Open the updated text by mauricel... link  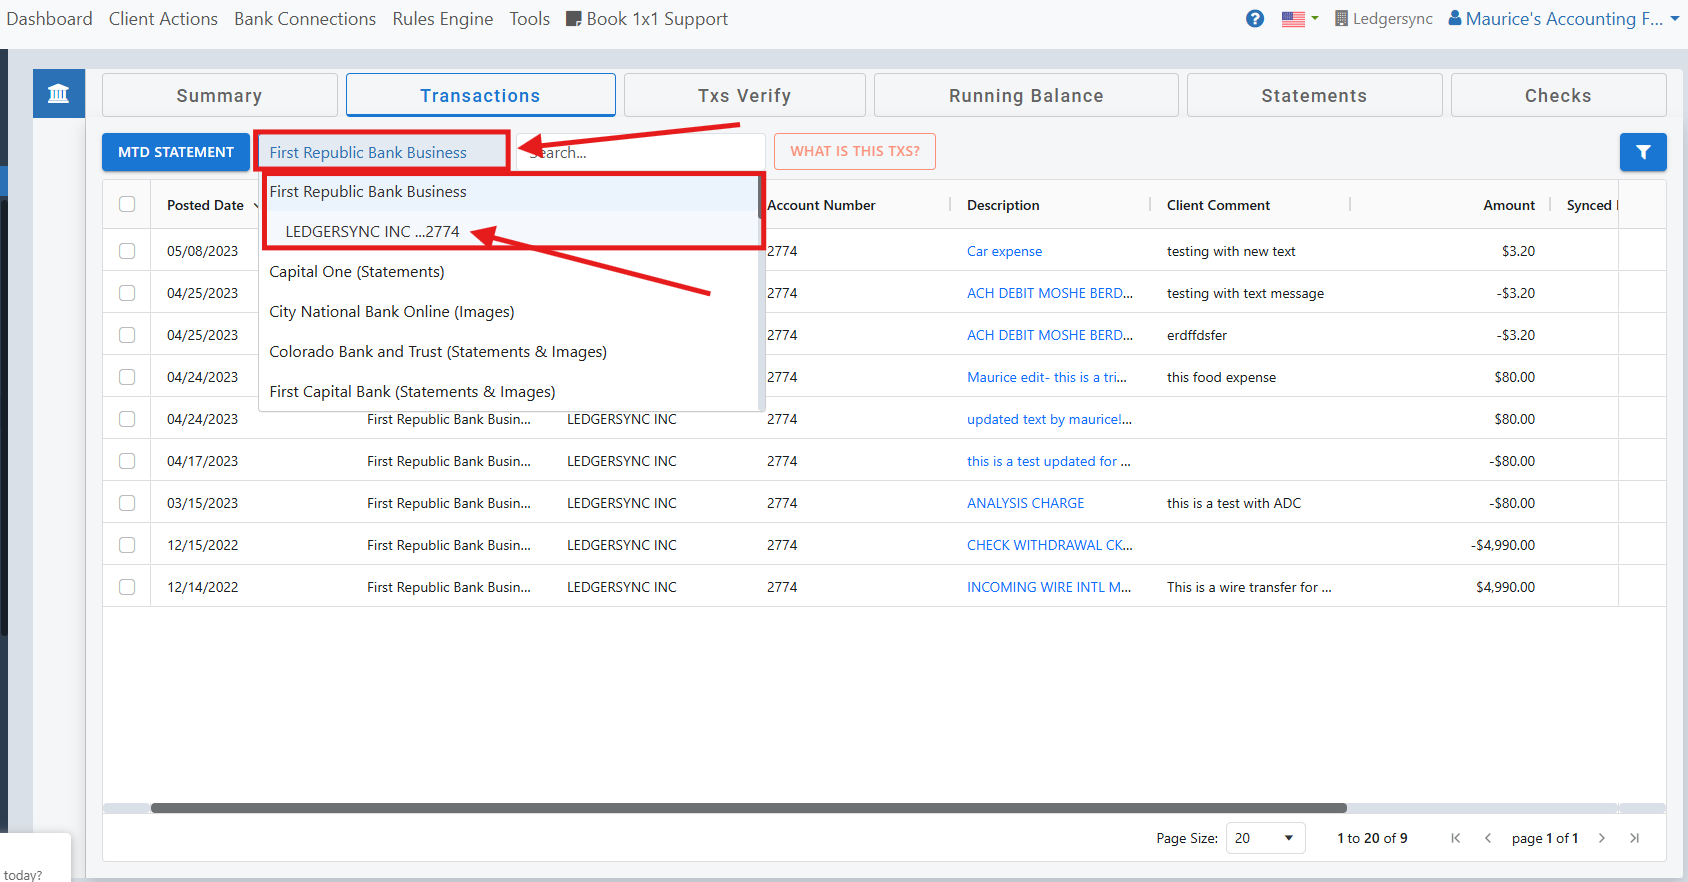coord(1049,419)
